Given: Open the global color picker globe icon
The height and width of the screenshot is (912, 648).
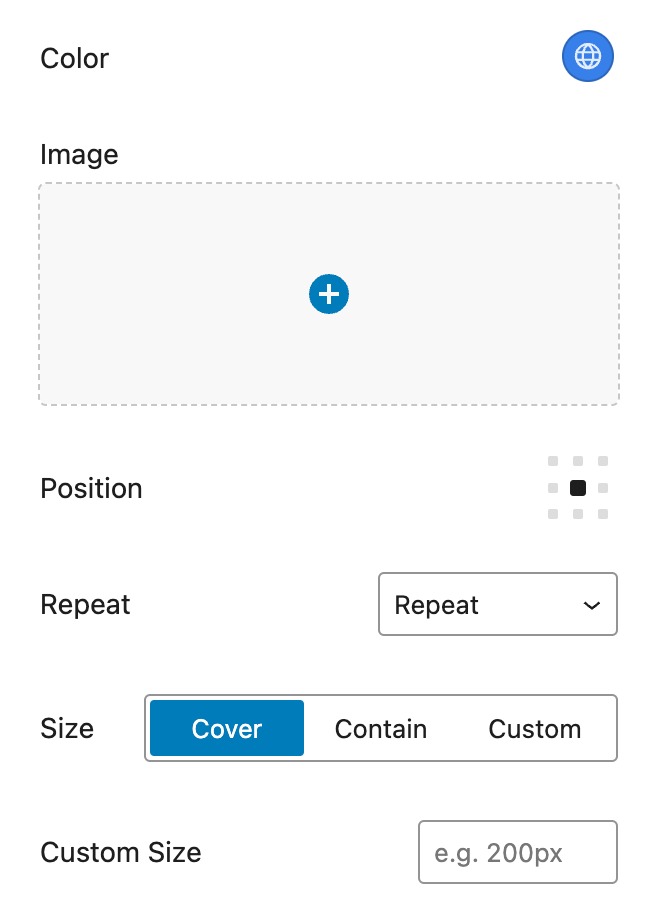Looking at the screenshot, I should coord(588,56).
